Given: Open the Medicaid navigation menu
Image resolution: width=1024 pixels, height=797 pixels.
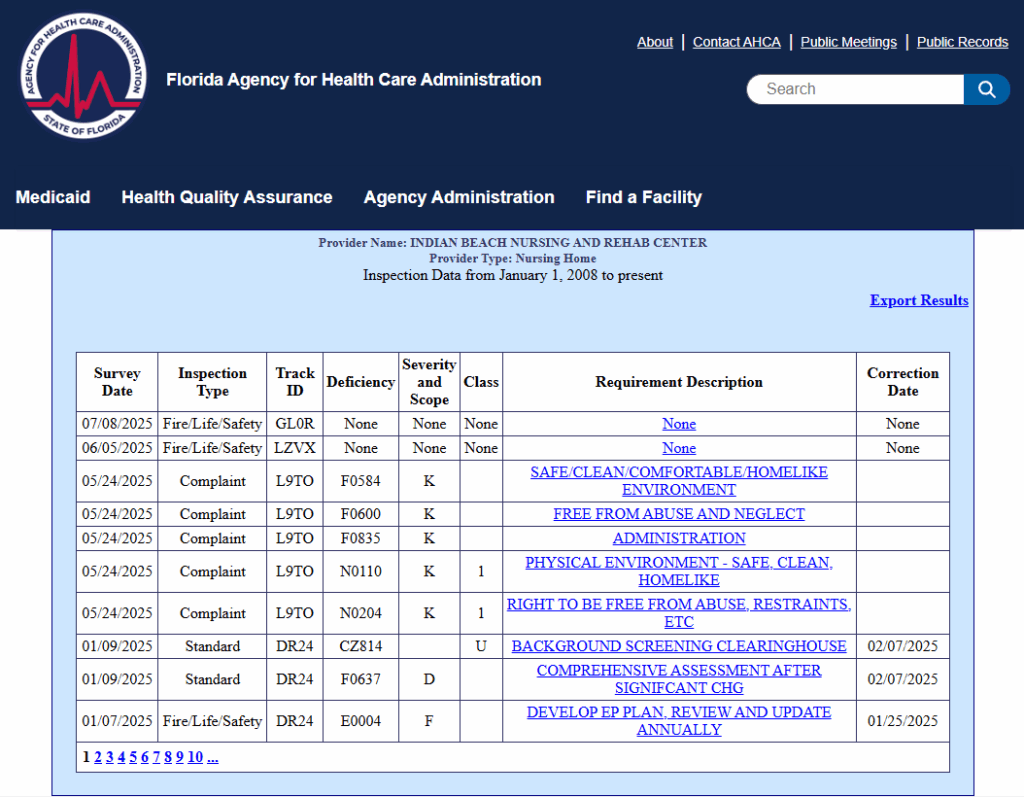Looking at the screenshot, I should tap(52, 197).
